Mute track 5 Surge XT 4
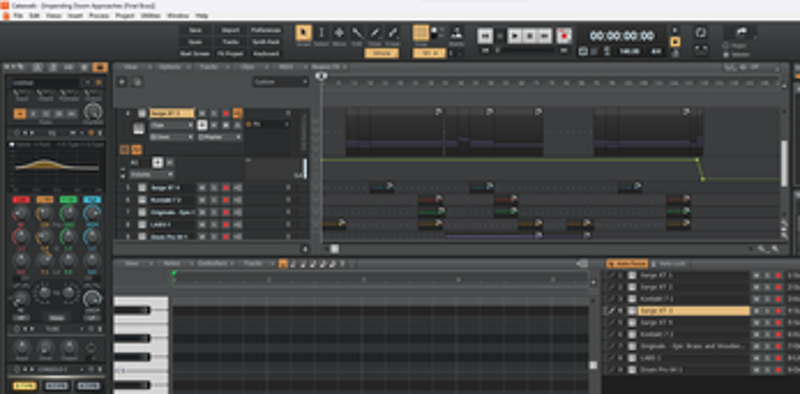Image resolution: width=800 pixels, height=394 pixels. 202,187
